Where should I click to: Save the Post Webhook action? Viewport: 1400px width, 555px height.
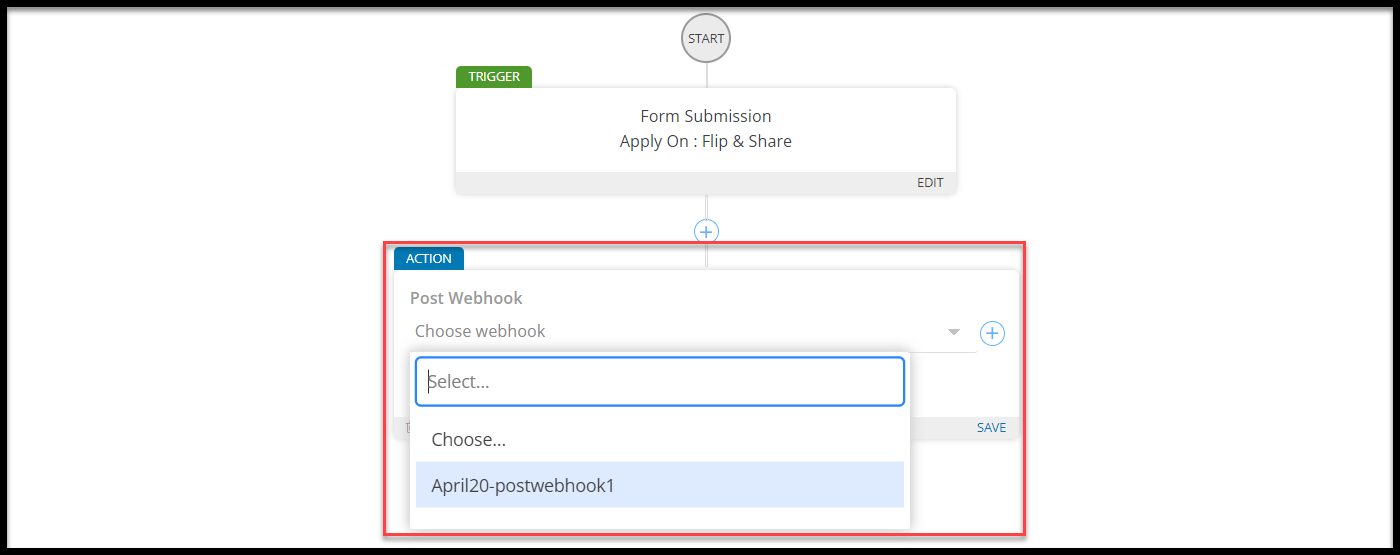pos(991,427)
